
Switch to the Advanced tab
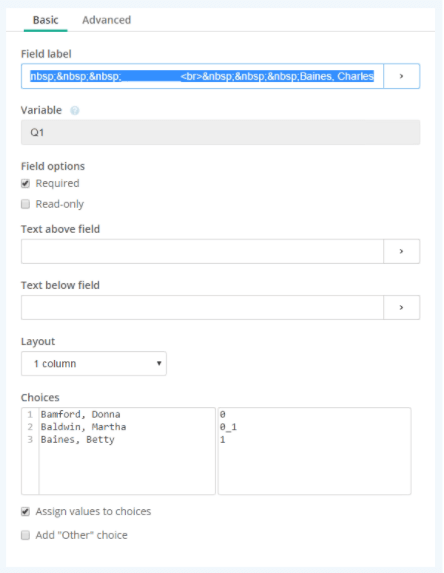tap(106, 20)
